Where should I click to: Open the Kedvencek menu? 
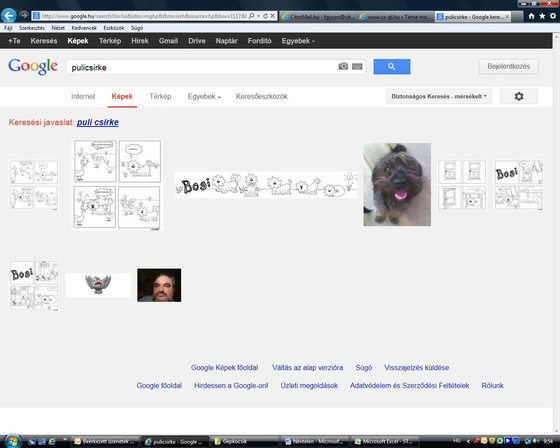click(x=84, y=28)
